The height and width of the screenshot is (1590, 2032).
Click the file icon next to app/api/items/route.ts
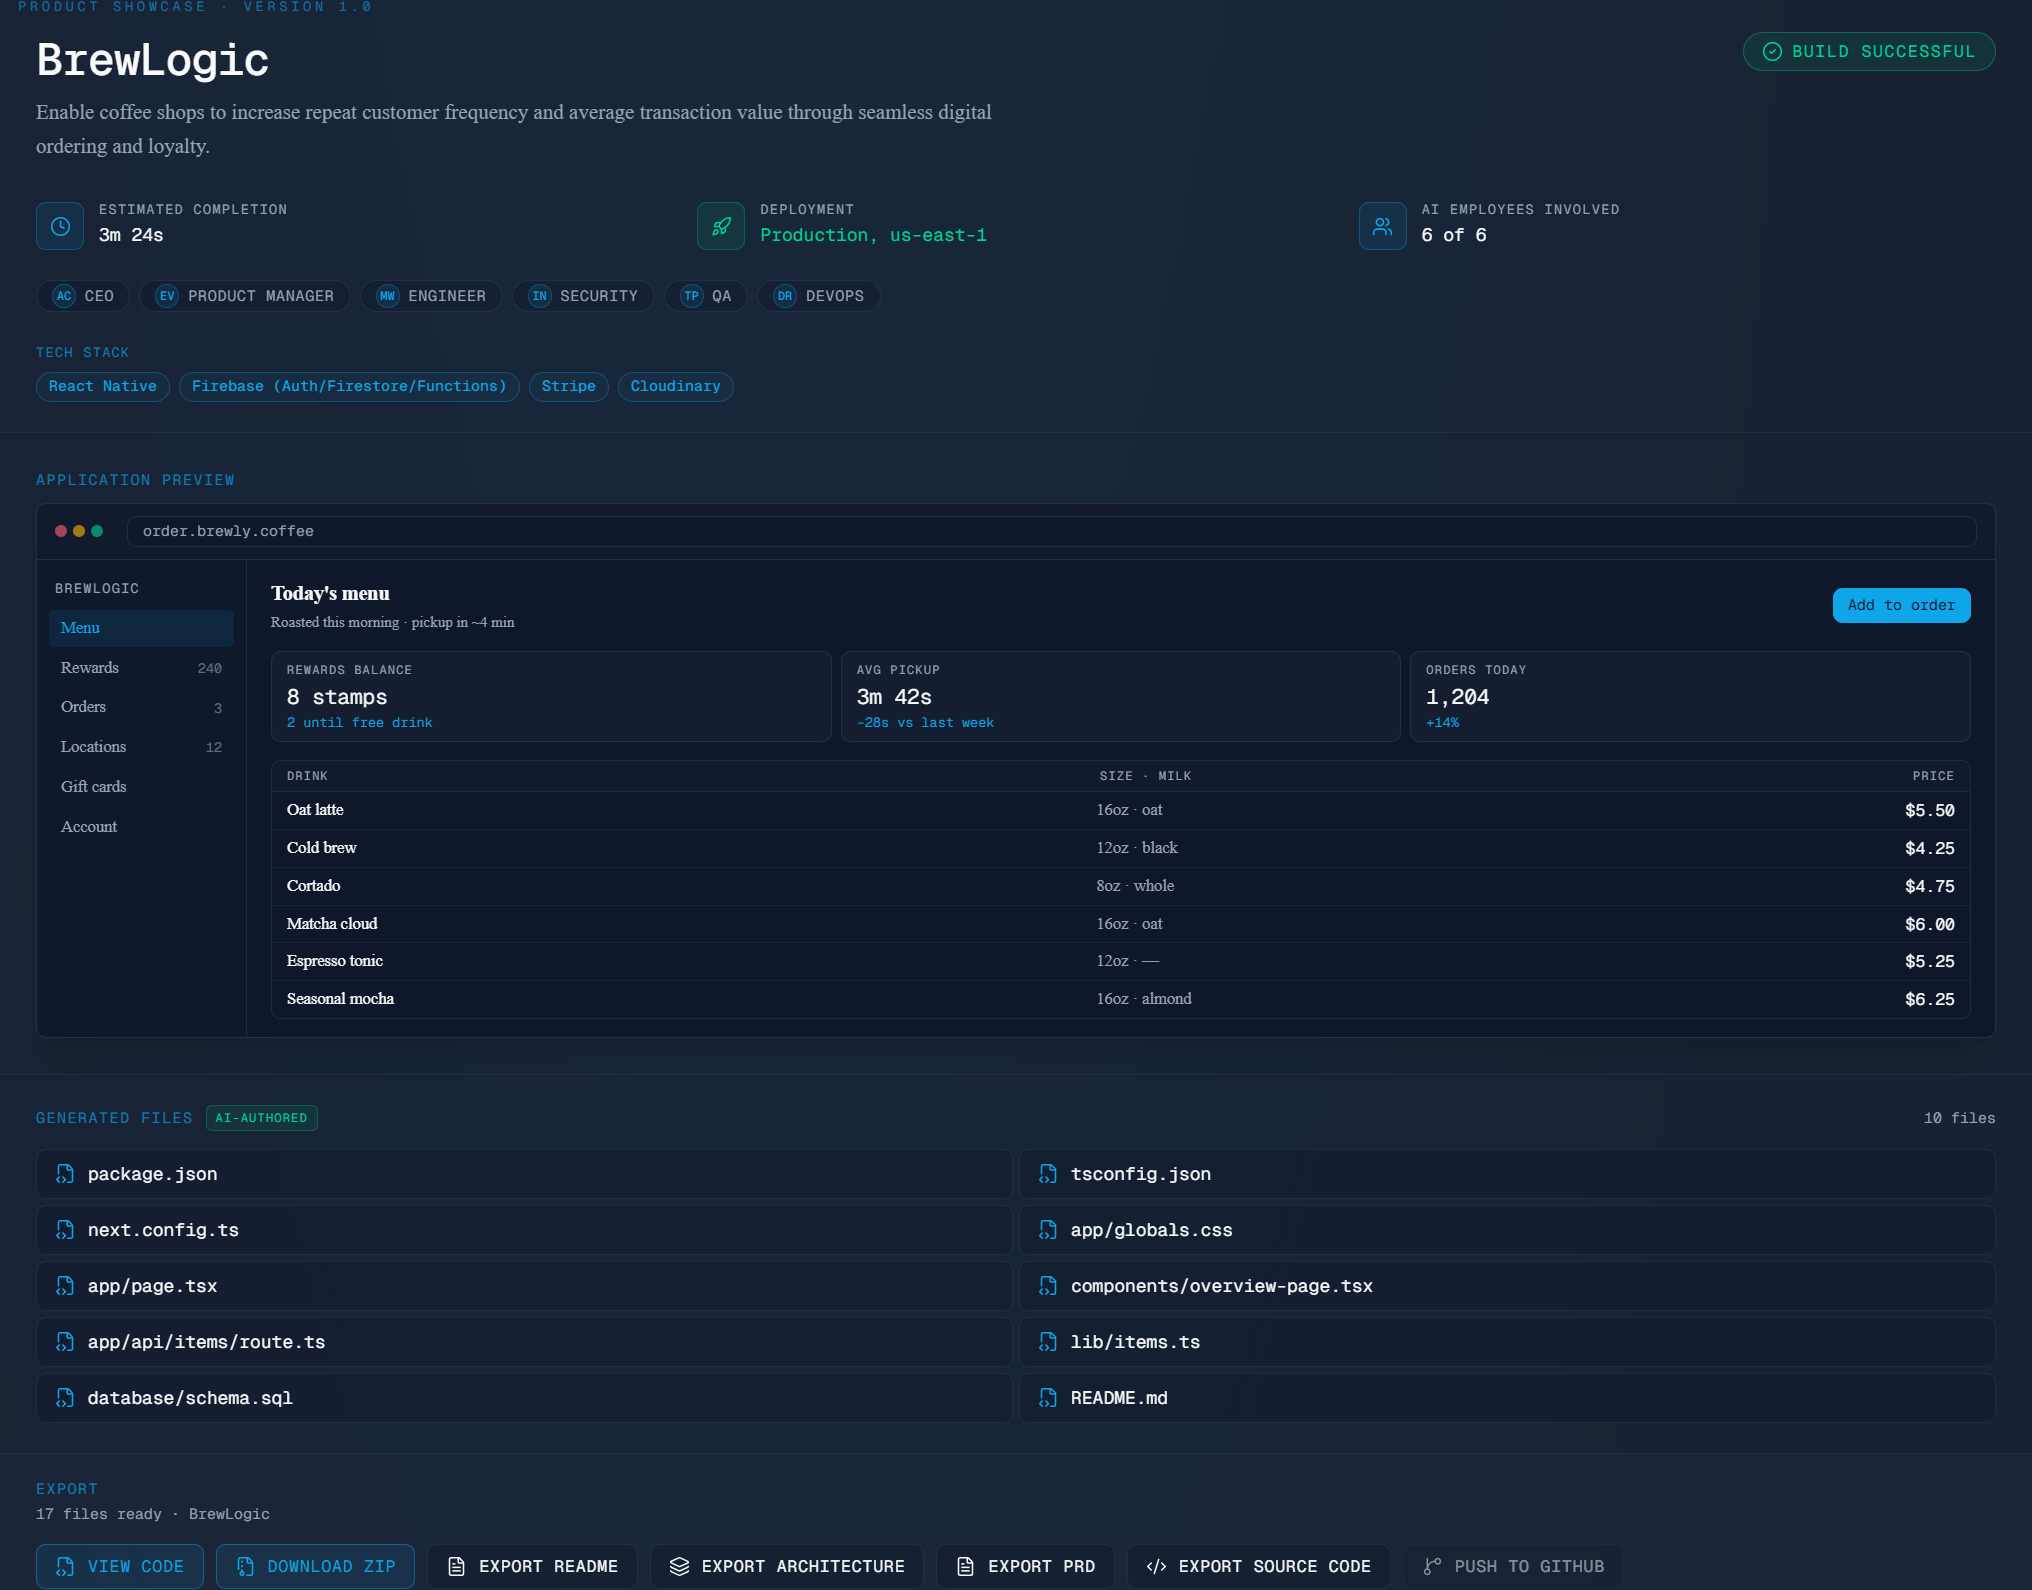click(65, 1342)
